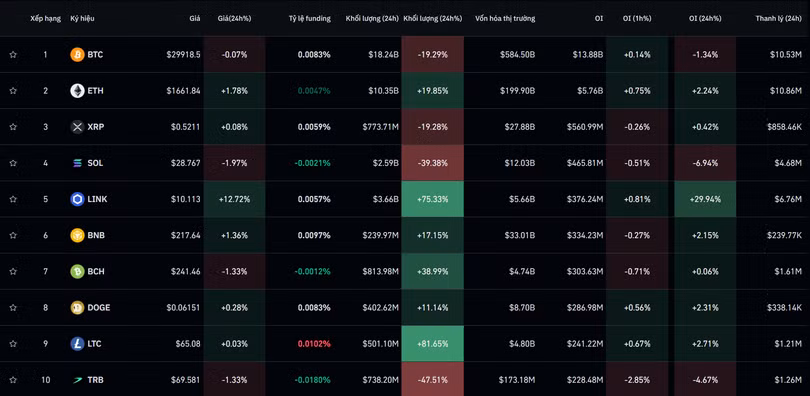Select XRP price $0.5211
Image resolution: width=810 pixels, height=396 pixels.
pyautogui.click(x=186, y=127)
